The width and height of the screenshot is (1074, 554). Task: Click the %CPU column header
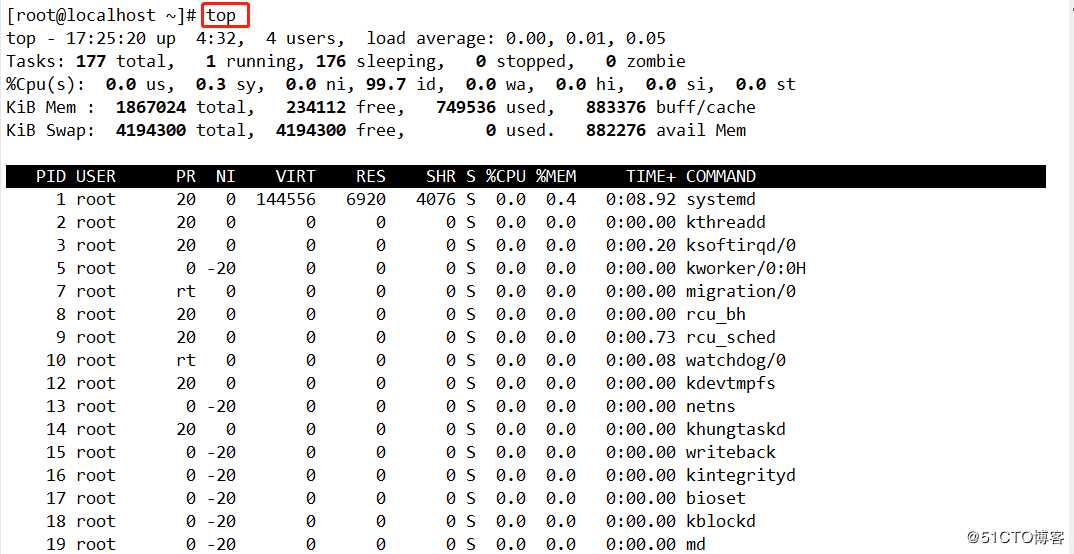coord(506,176)
